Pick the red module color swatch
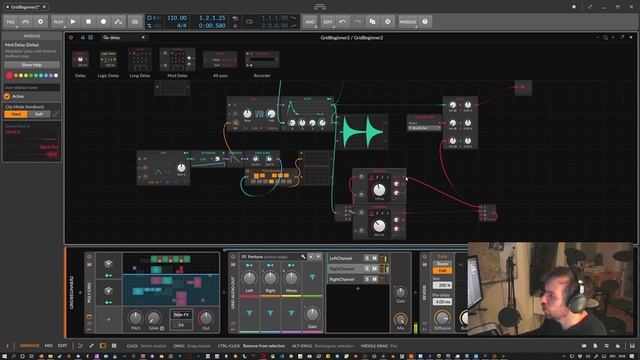 click(x=9, y=76)
